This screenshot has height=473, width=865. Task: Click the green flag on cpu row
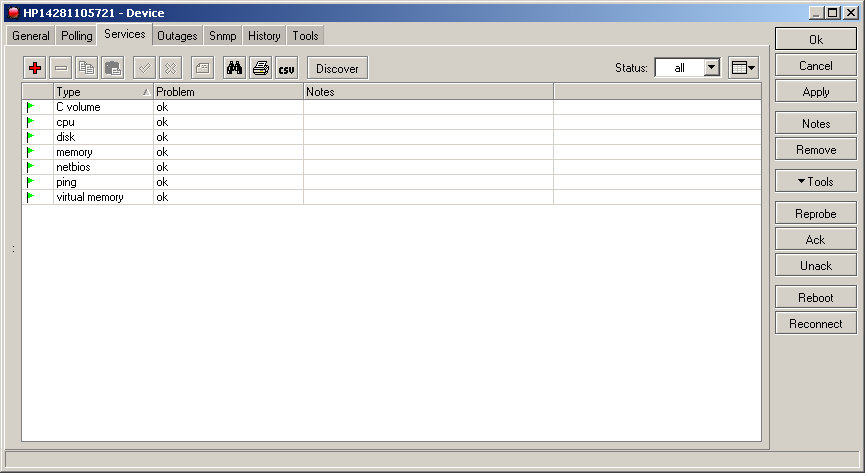coord(30,121)
